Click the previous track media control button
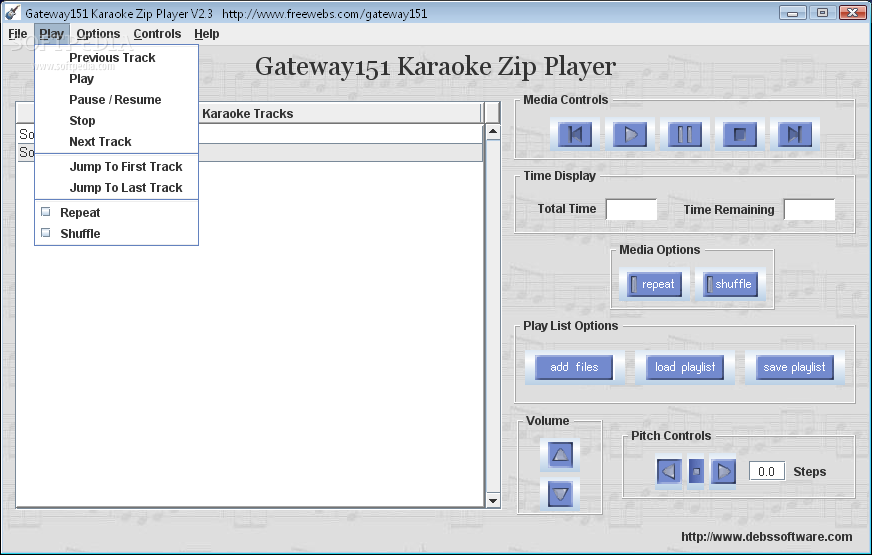 [x=575, y=135]
